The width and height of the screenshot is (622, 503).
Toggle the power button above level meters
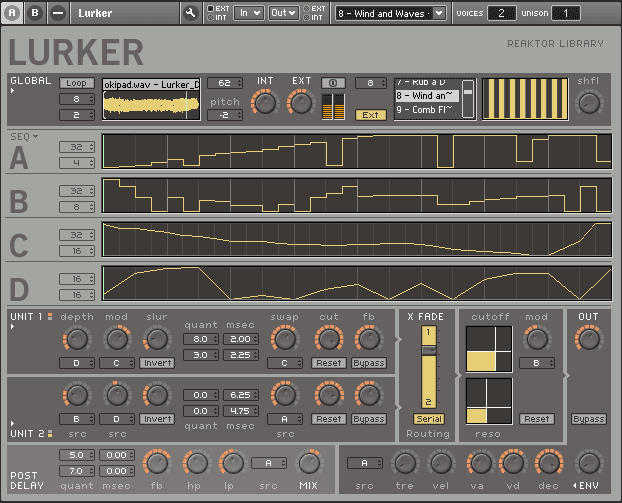pyautogui.click(x=333, y=83)
